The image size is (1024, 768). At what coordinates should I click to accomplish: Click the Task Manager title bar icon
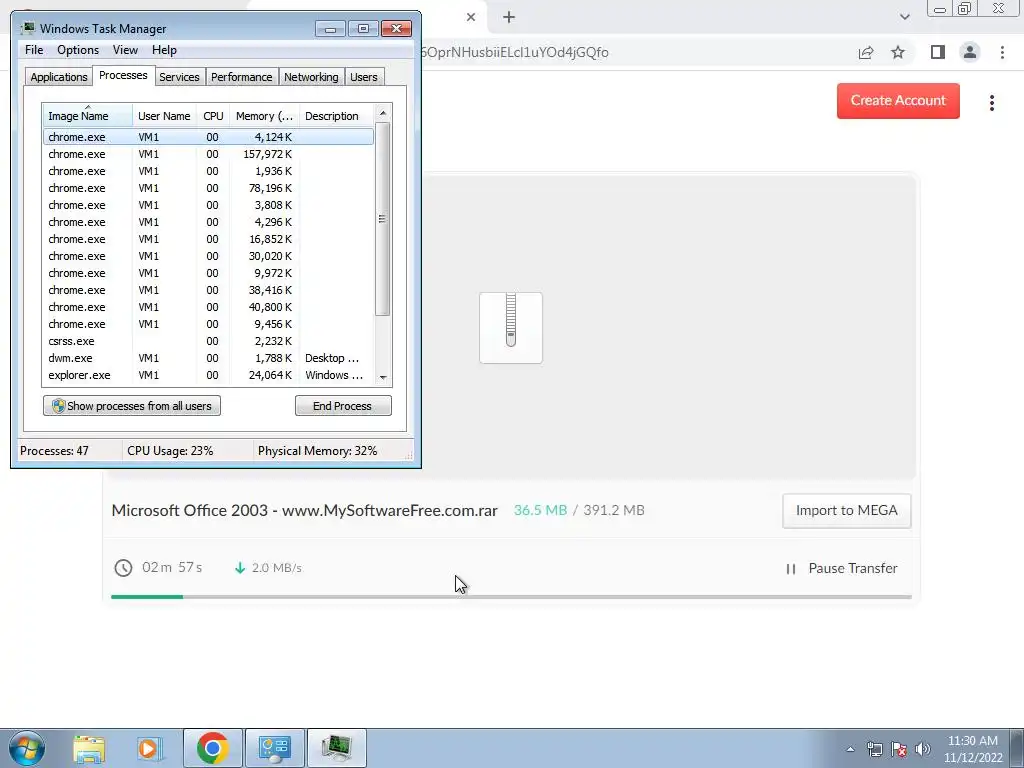[27, 28]
